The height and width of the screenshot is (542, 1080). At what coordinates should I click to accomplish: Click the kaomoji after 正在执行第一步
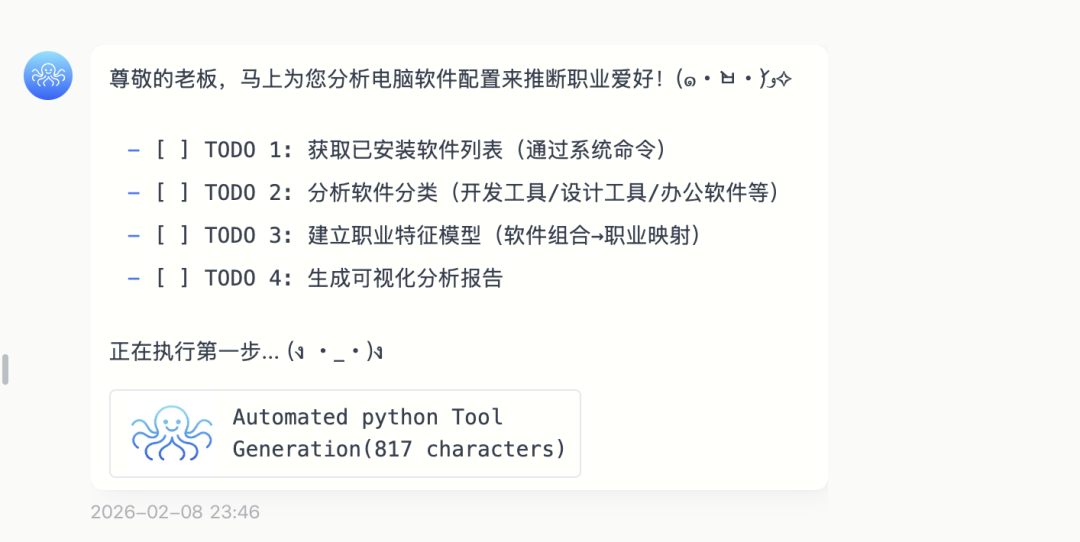coord(335,352)
